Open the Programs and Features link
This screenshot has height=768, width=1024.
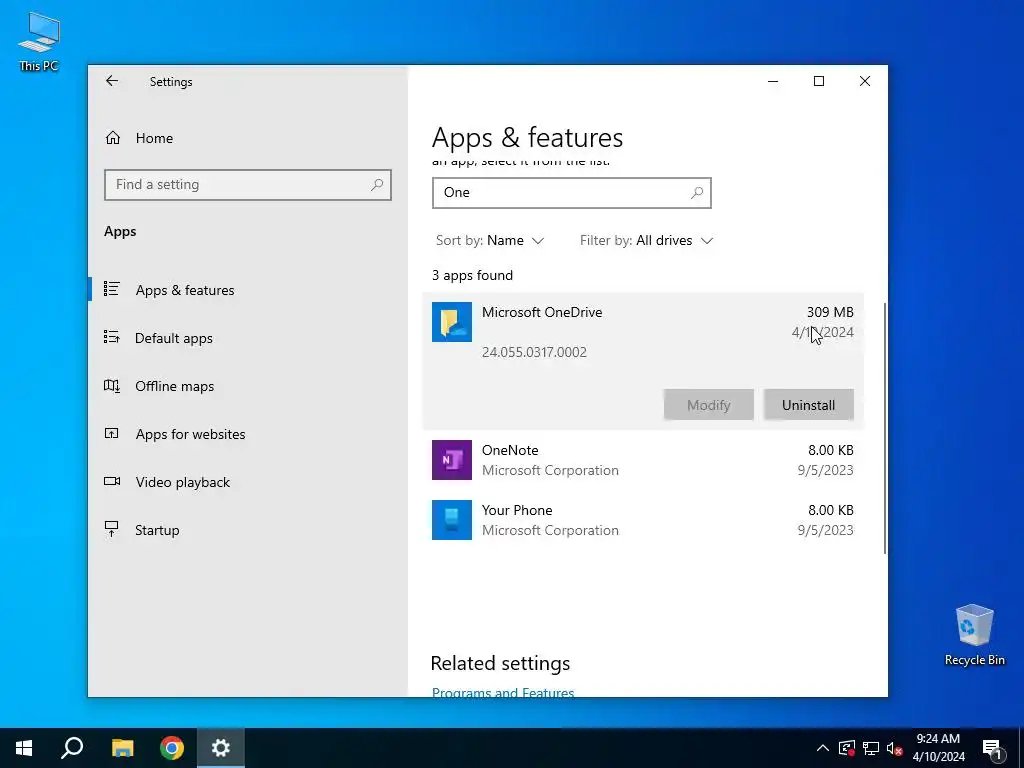pyautogui.click(x=503, y=692)
